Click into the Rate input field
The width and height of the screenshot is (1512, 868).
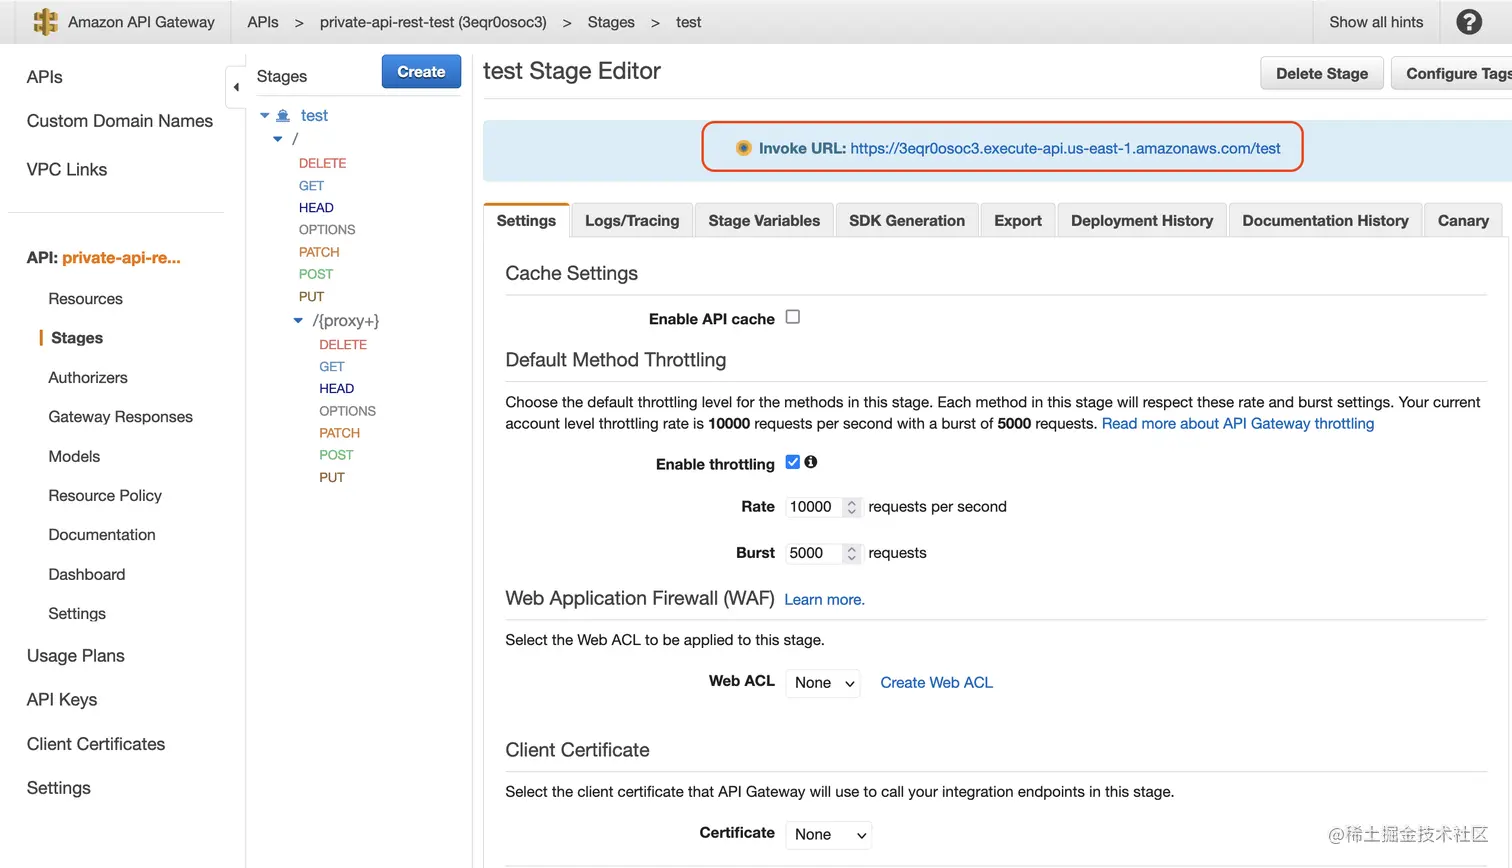click(x=813, y=507)
